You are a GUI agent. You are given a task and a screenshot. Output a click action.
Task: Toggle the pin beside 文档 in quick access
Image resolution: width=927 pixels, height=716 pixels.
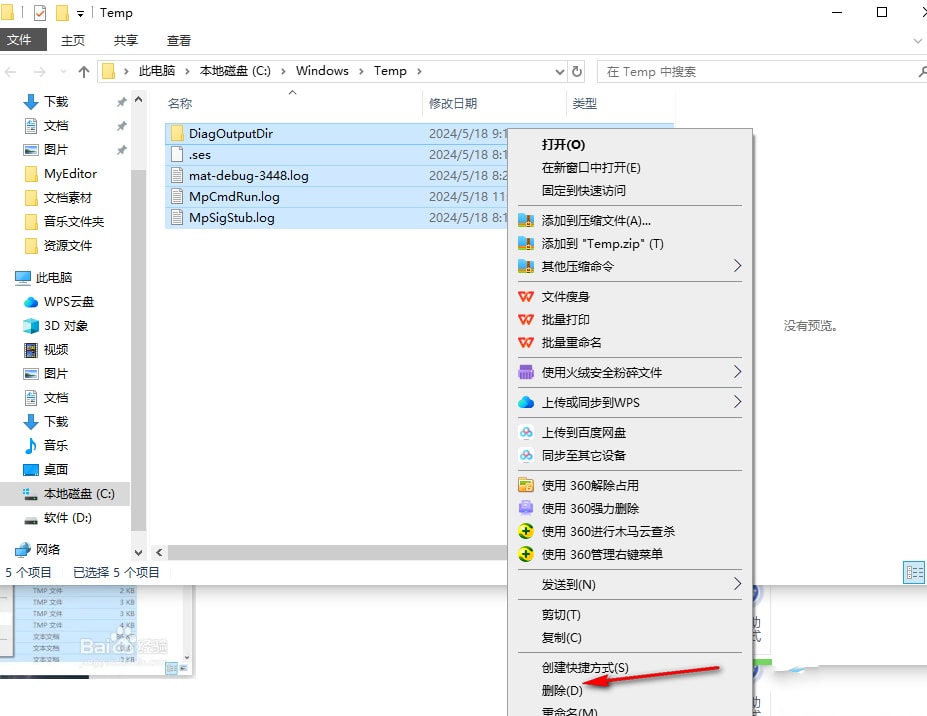(121, 124)
